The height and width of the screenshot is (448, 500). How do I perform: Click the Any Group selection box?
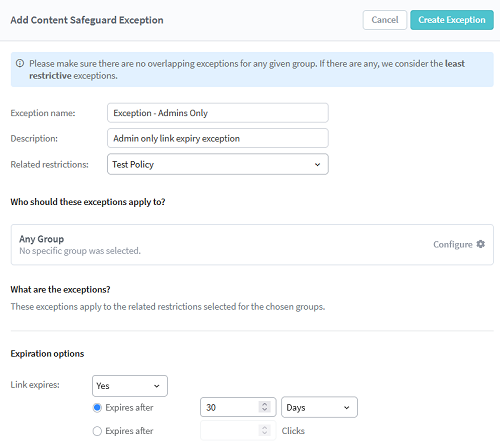point(252,245)
